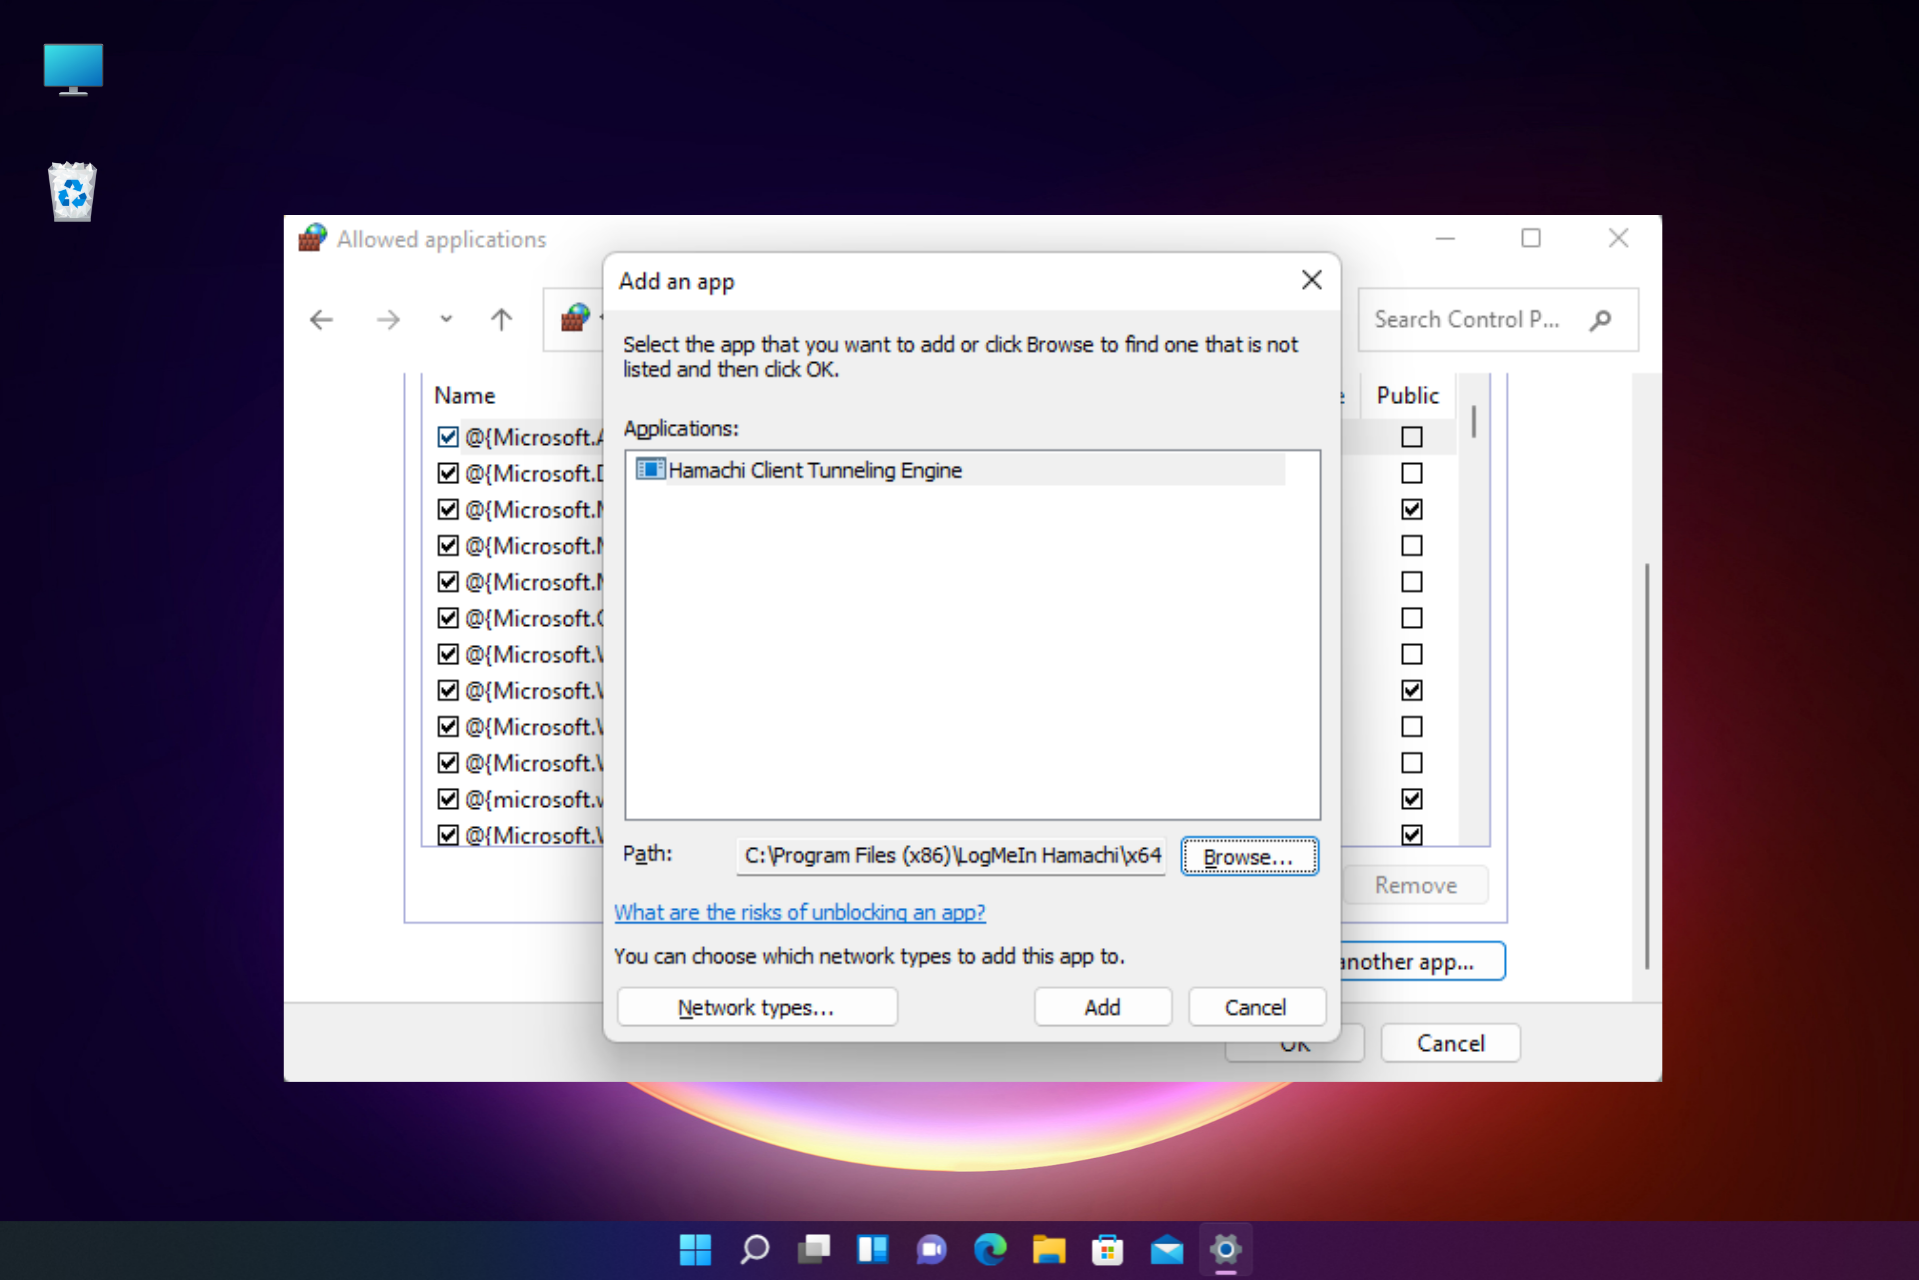
Task: Click the Allowed applications window scrollbar
Action: (1646, 766)
